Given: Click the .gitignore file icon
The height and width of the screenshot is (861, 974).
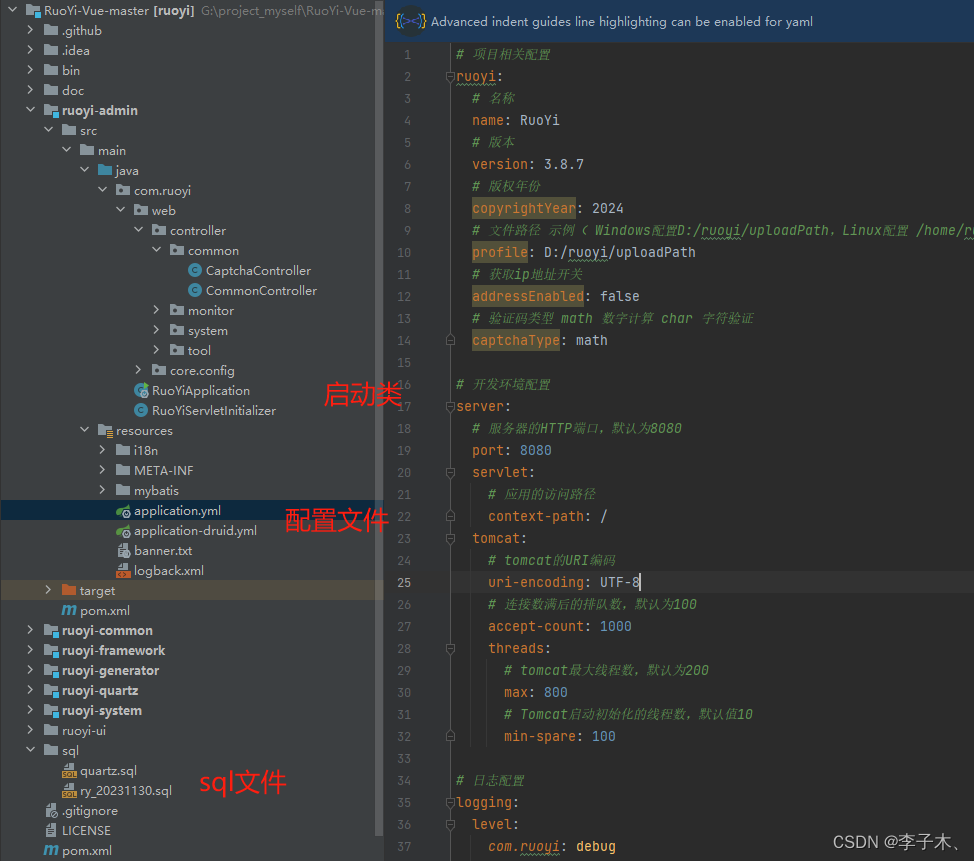Looking at the screenshot, I should point(52,810).
